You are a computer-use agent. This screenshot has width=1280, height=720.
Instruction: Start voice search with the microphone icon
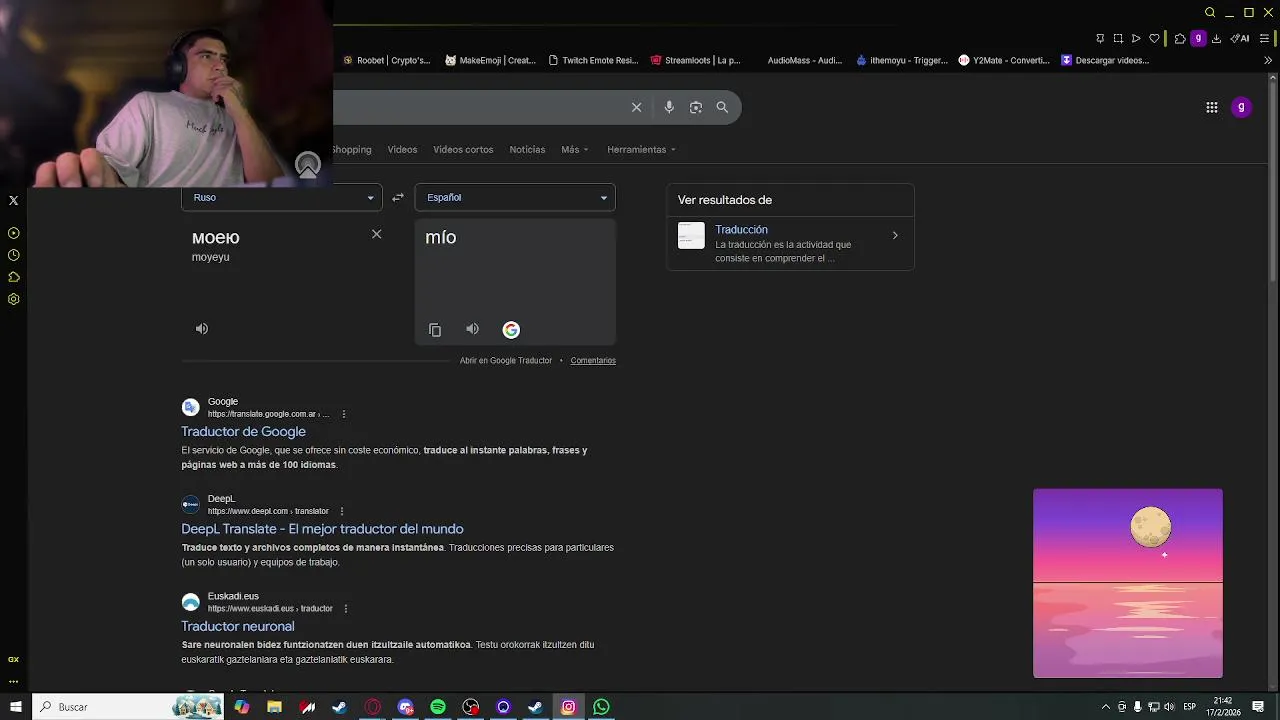click(x=669, y=107)
